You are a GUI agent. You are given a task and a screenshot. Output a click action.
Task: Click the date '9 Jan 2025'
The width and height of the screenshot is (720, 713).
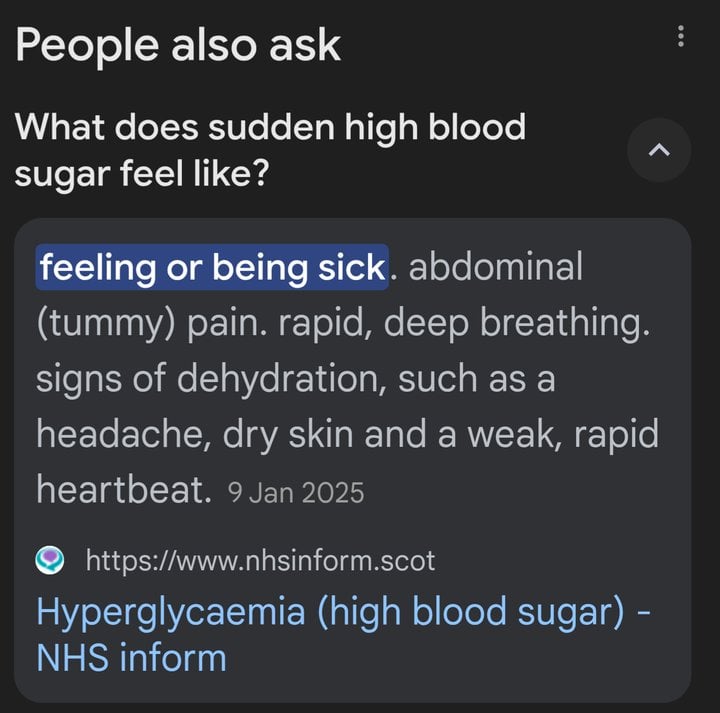[x=296, y=493]
